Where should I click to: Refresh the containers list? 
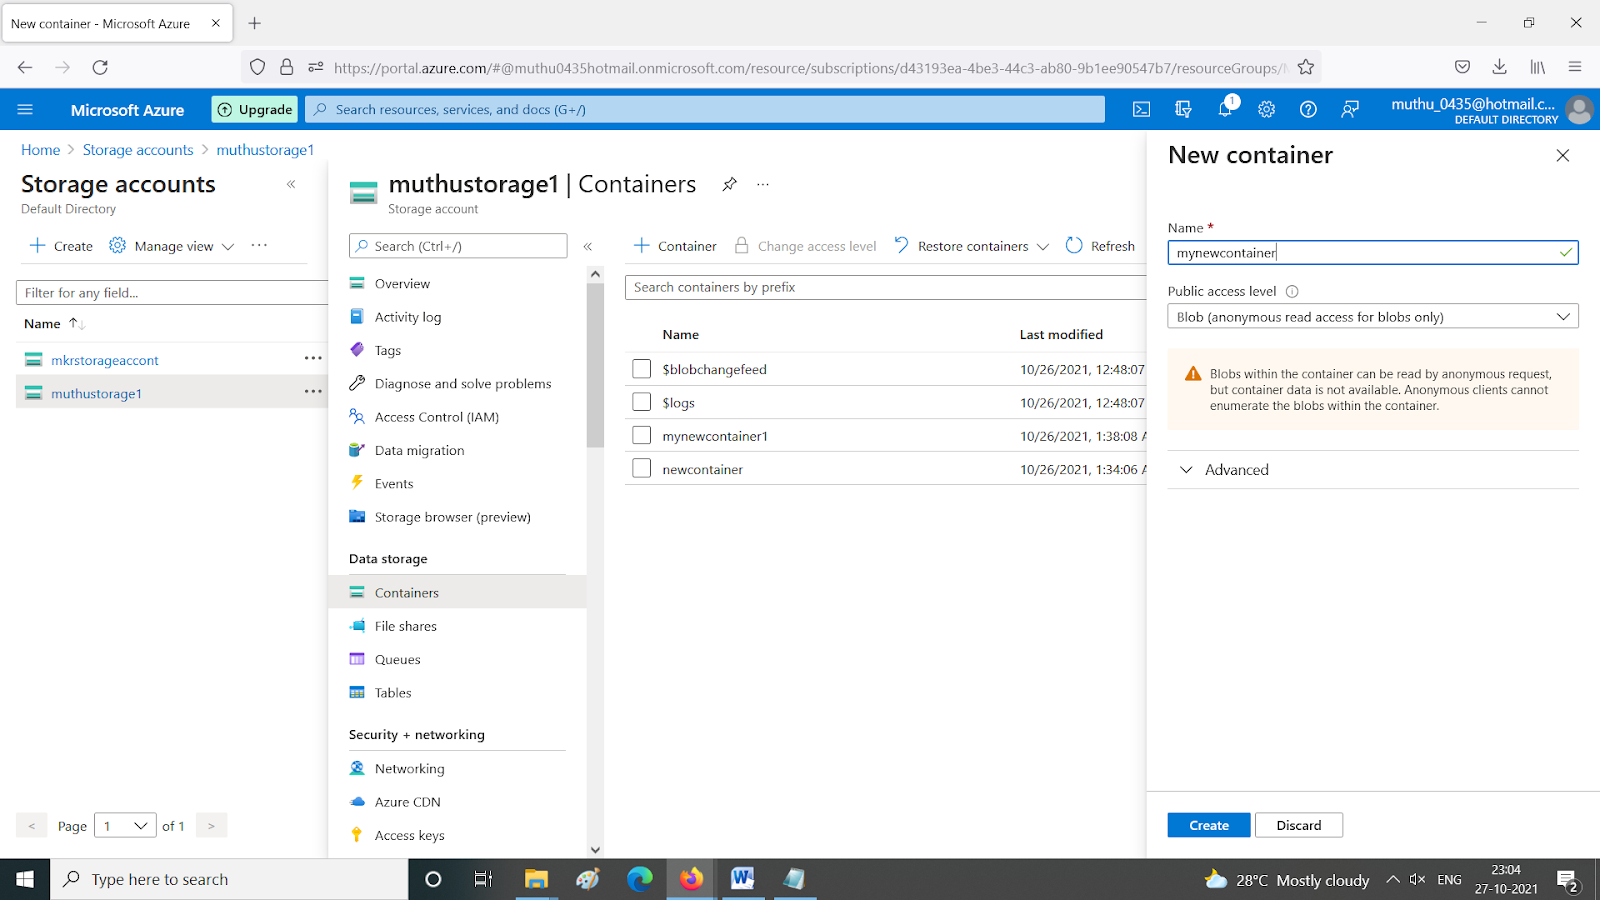click(x=1100, y=246)
